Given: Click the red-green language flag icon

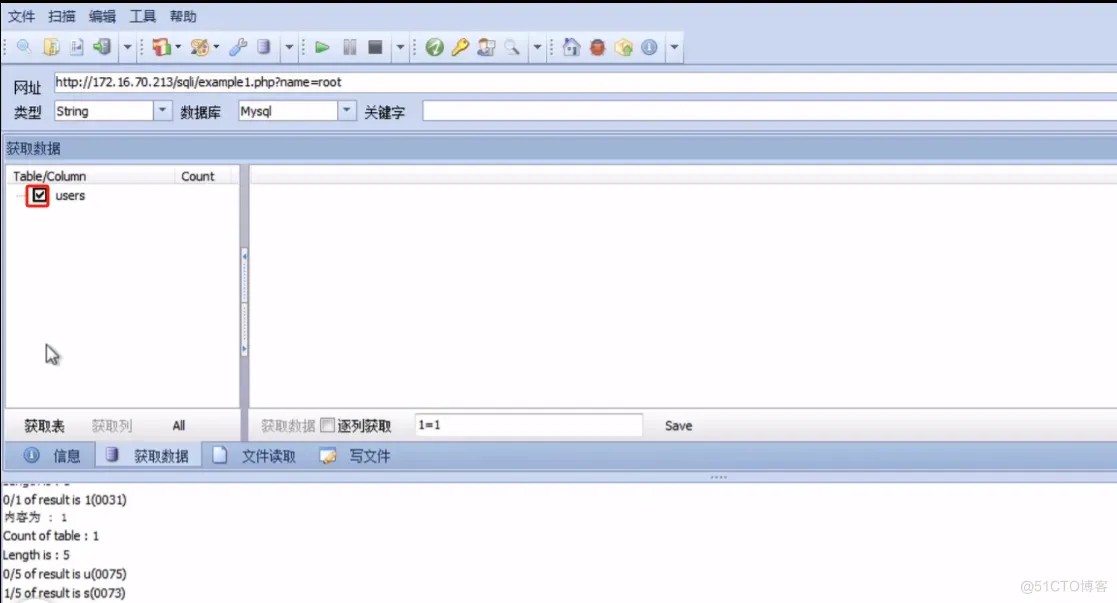Looking at the screenshot, I should click(x=162, y=47).
